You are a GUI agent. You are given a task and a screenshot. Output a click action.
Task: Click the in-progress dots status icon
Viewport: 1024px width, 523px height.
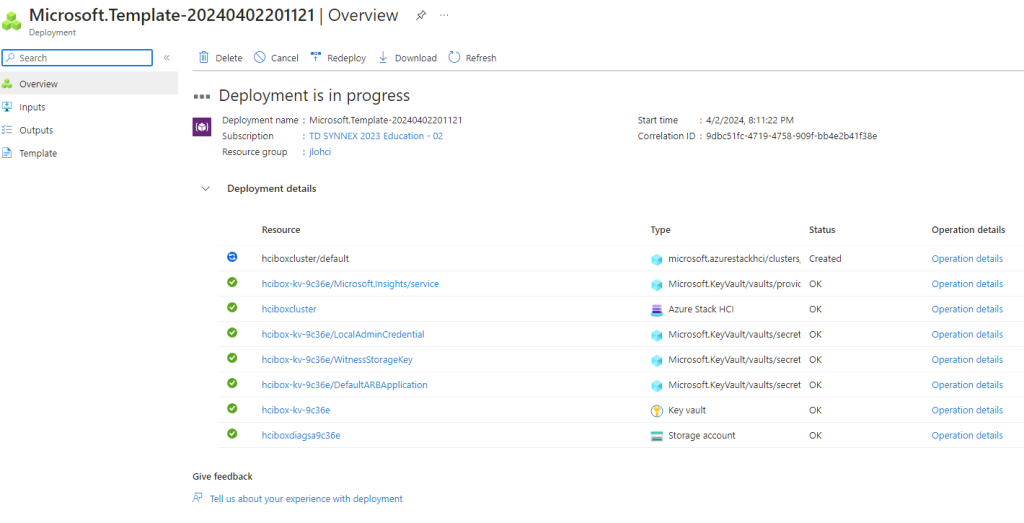coord(202,97)
